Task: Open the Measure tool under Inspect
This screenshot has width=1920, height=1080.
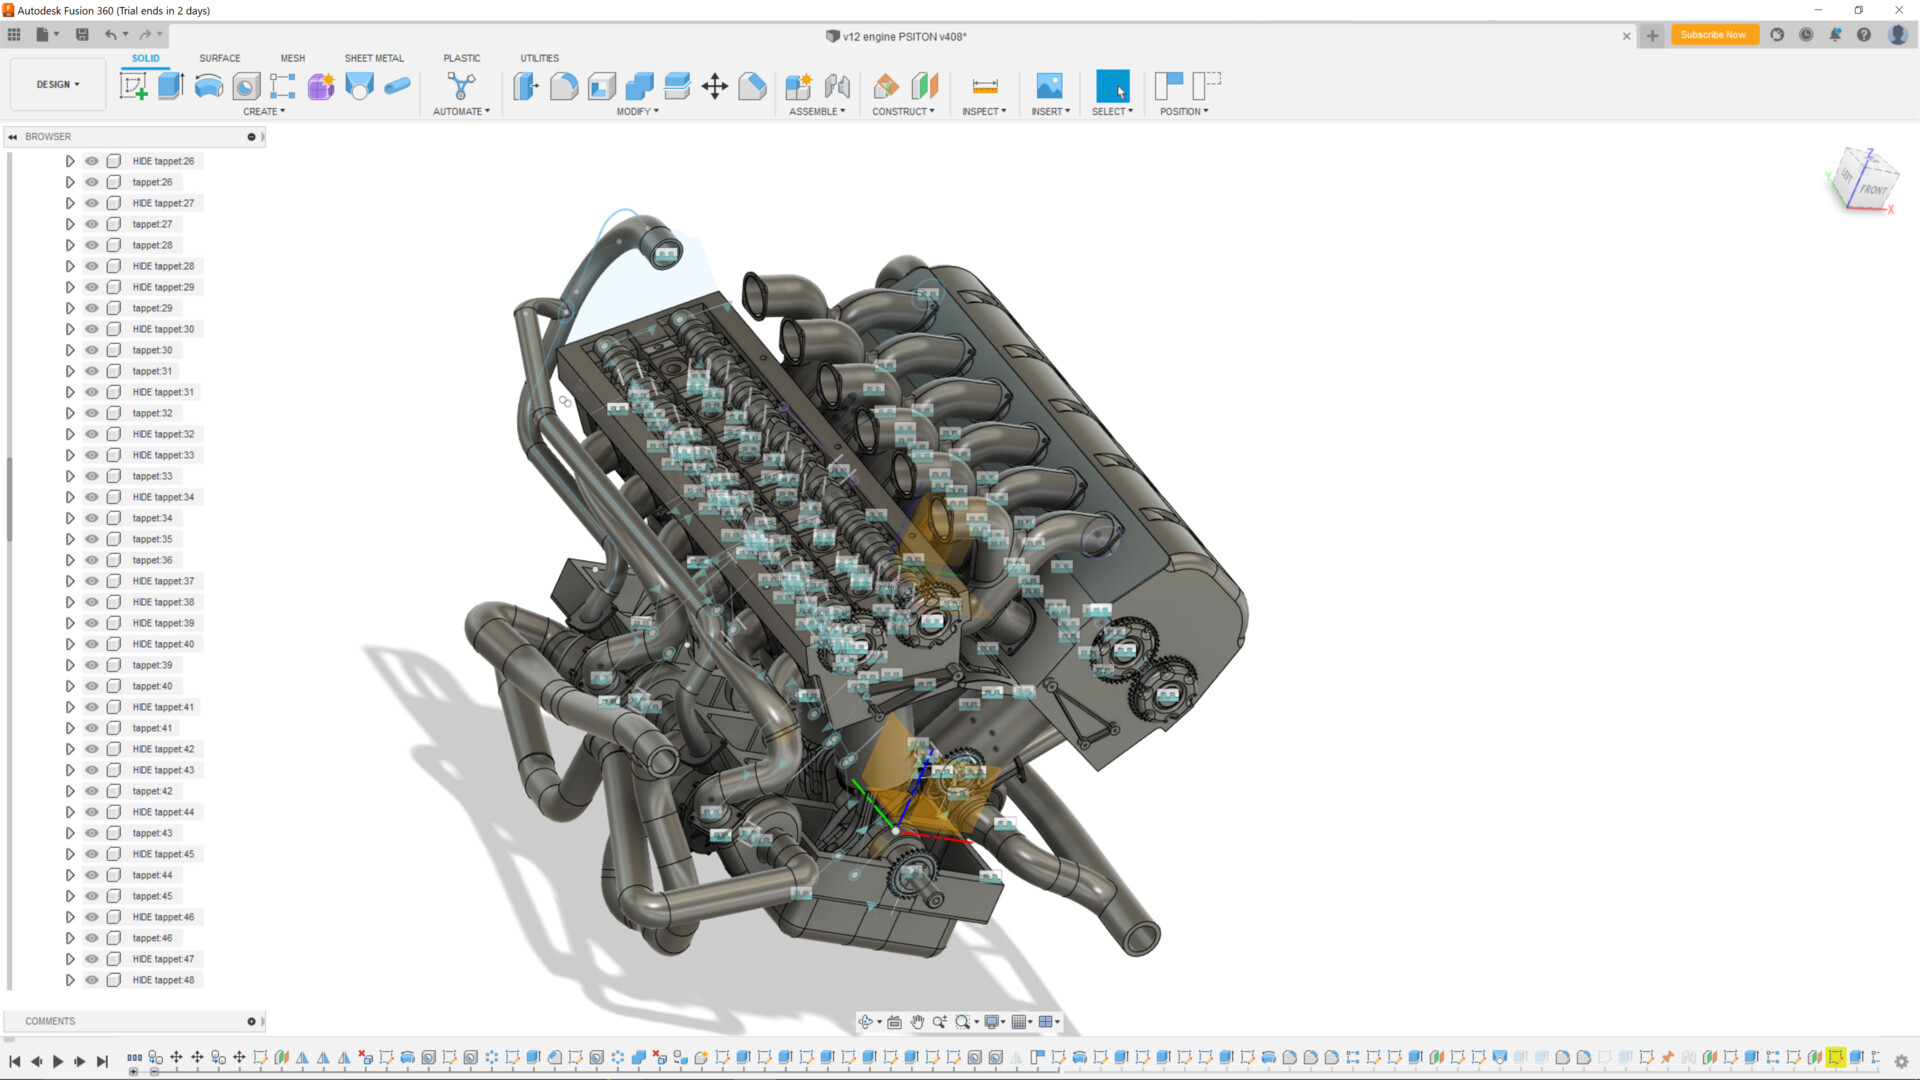Action: [x=984, y=87]
